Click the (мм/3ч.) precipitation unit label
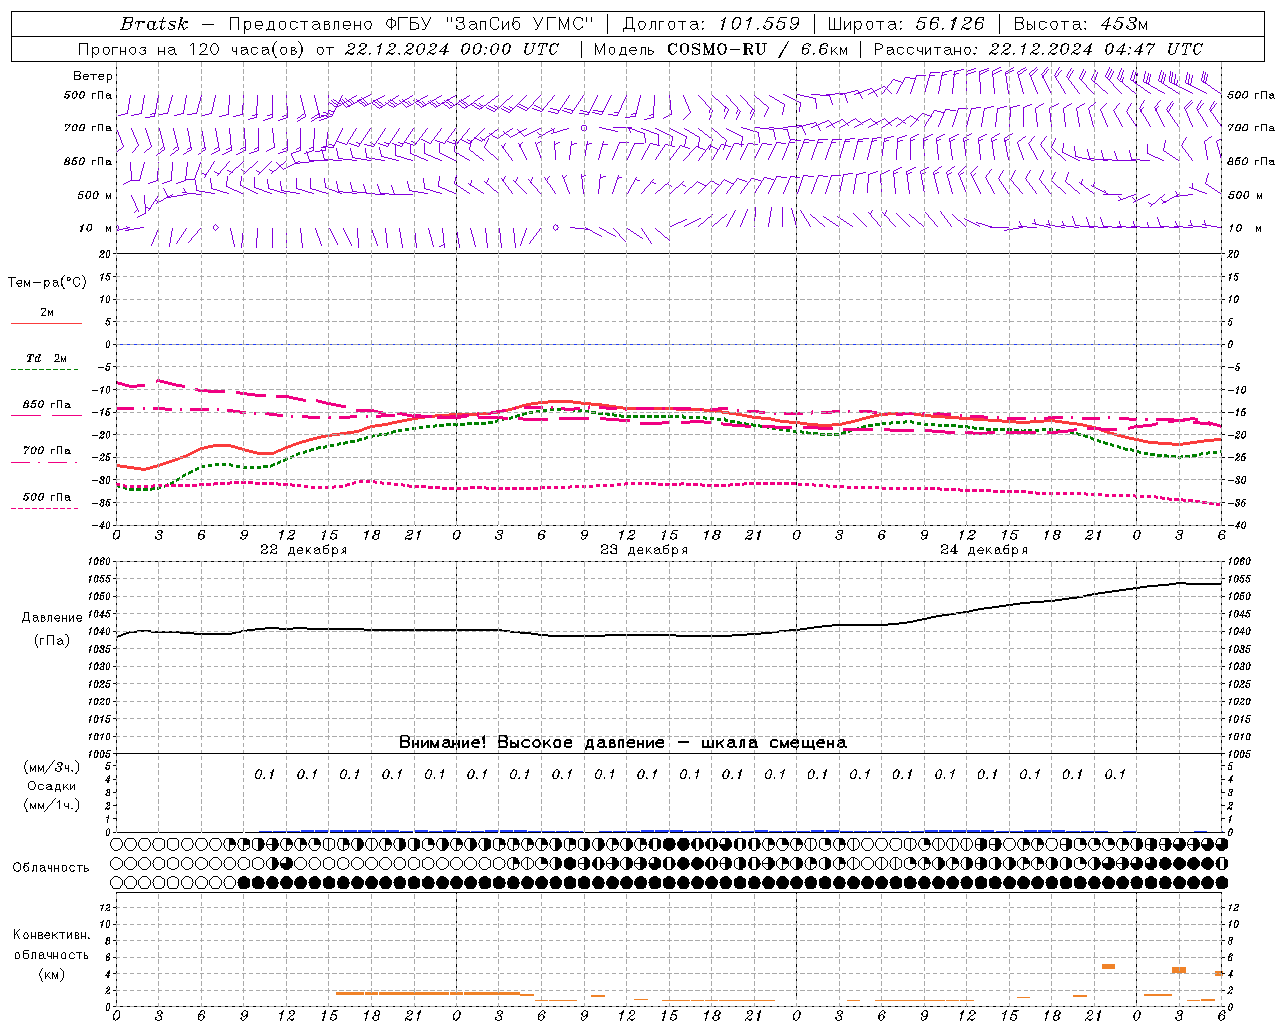Image resolution: width=1280 pixels, height=1024 pixels. tap(52, 767)
